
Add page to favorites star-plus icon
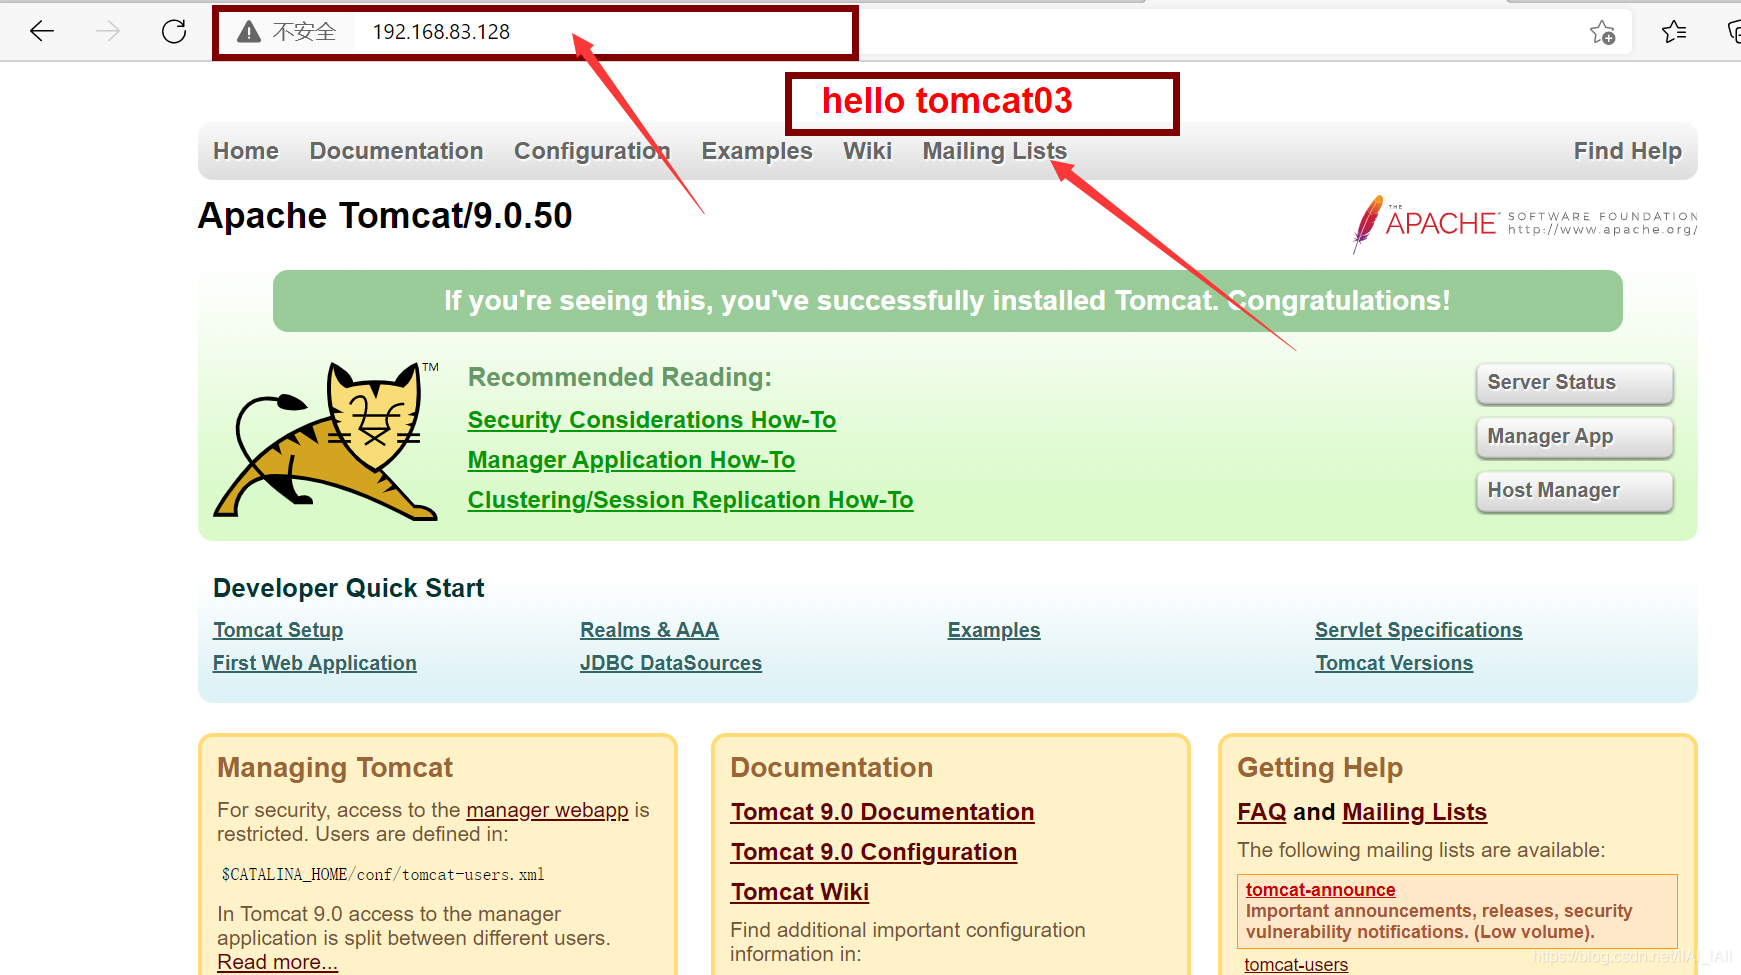point(1602,32)
